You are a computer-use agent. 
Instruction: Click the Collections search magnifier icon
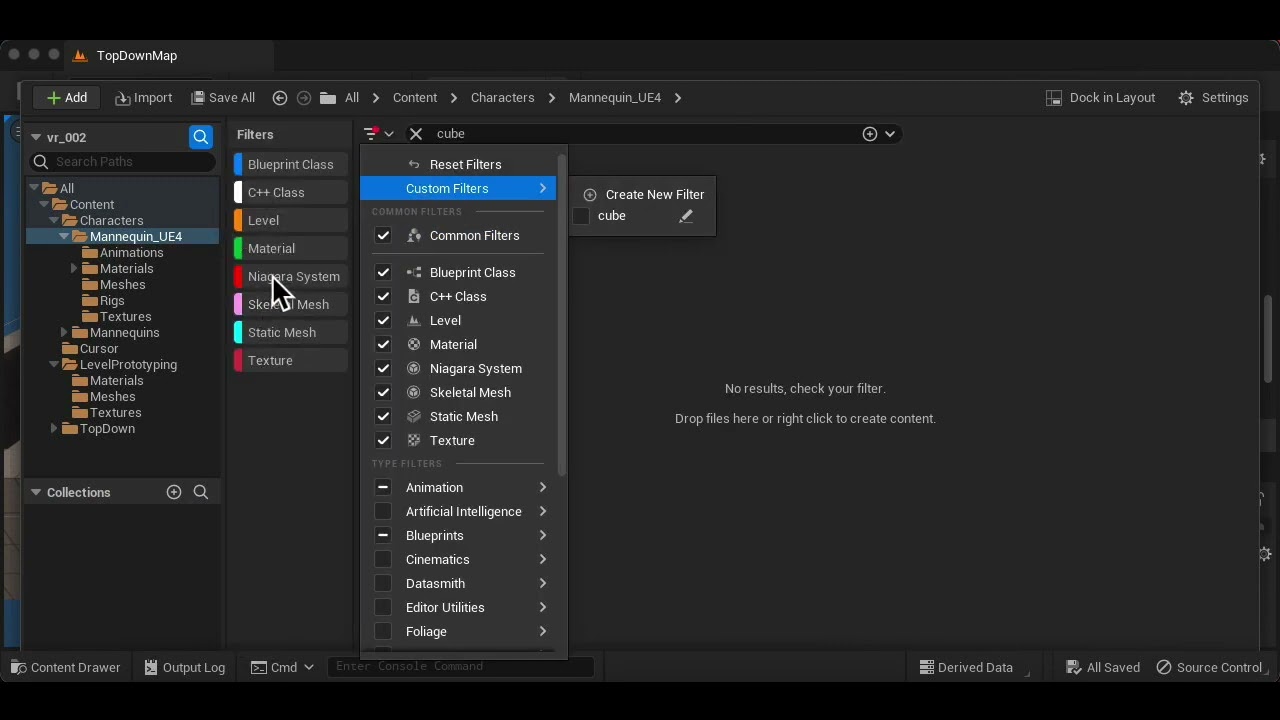(201, 492)
